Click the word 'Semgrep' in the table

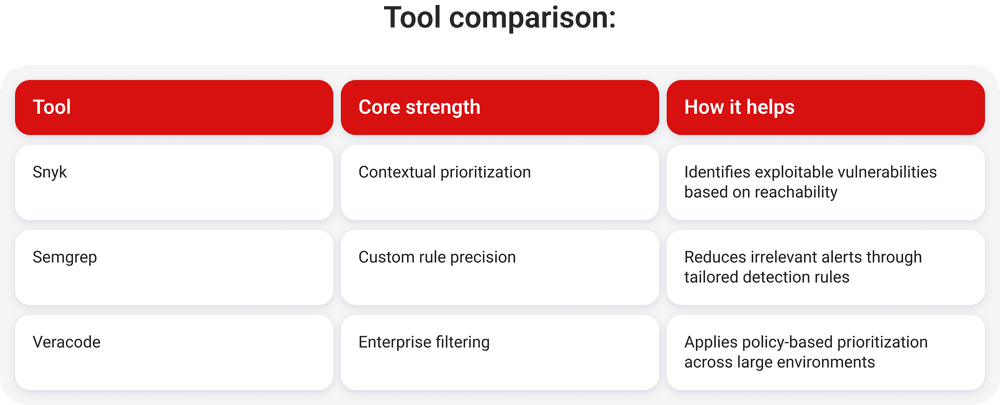tap(64, 257)
